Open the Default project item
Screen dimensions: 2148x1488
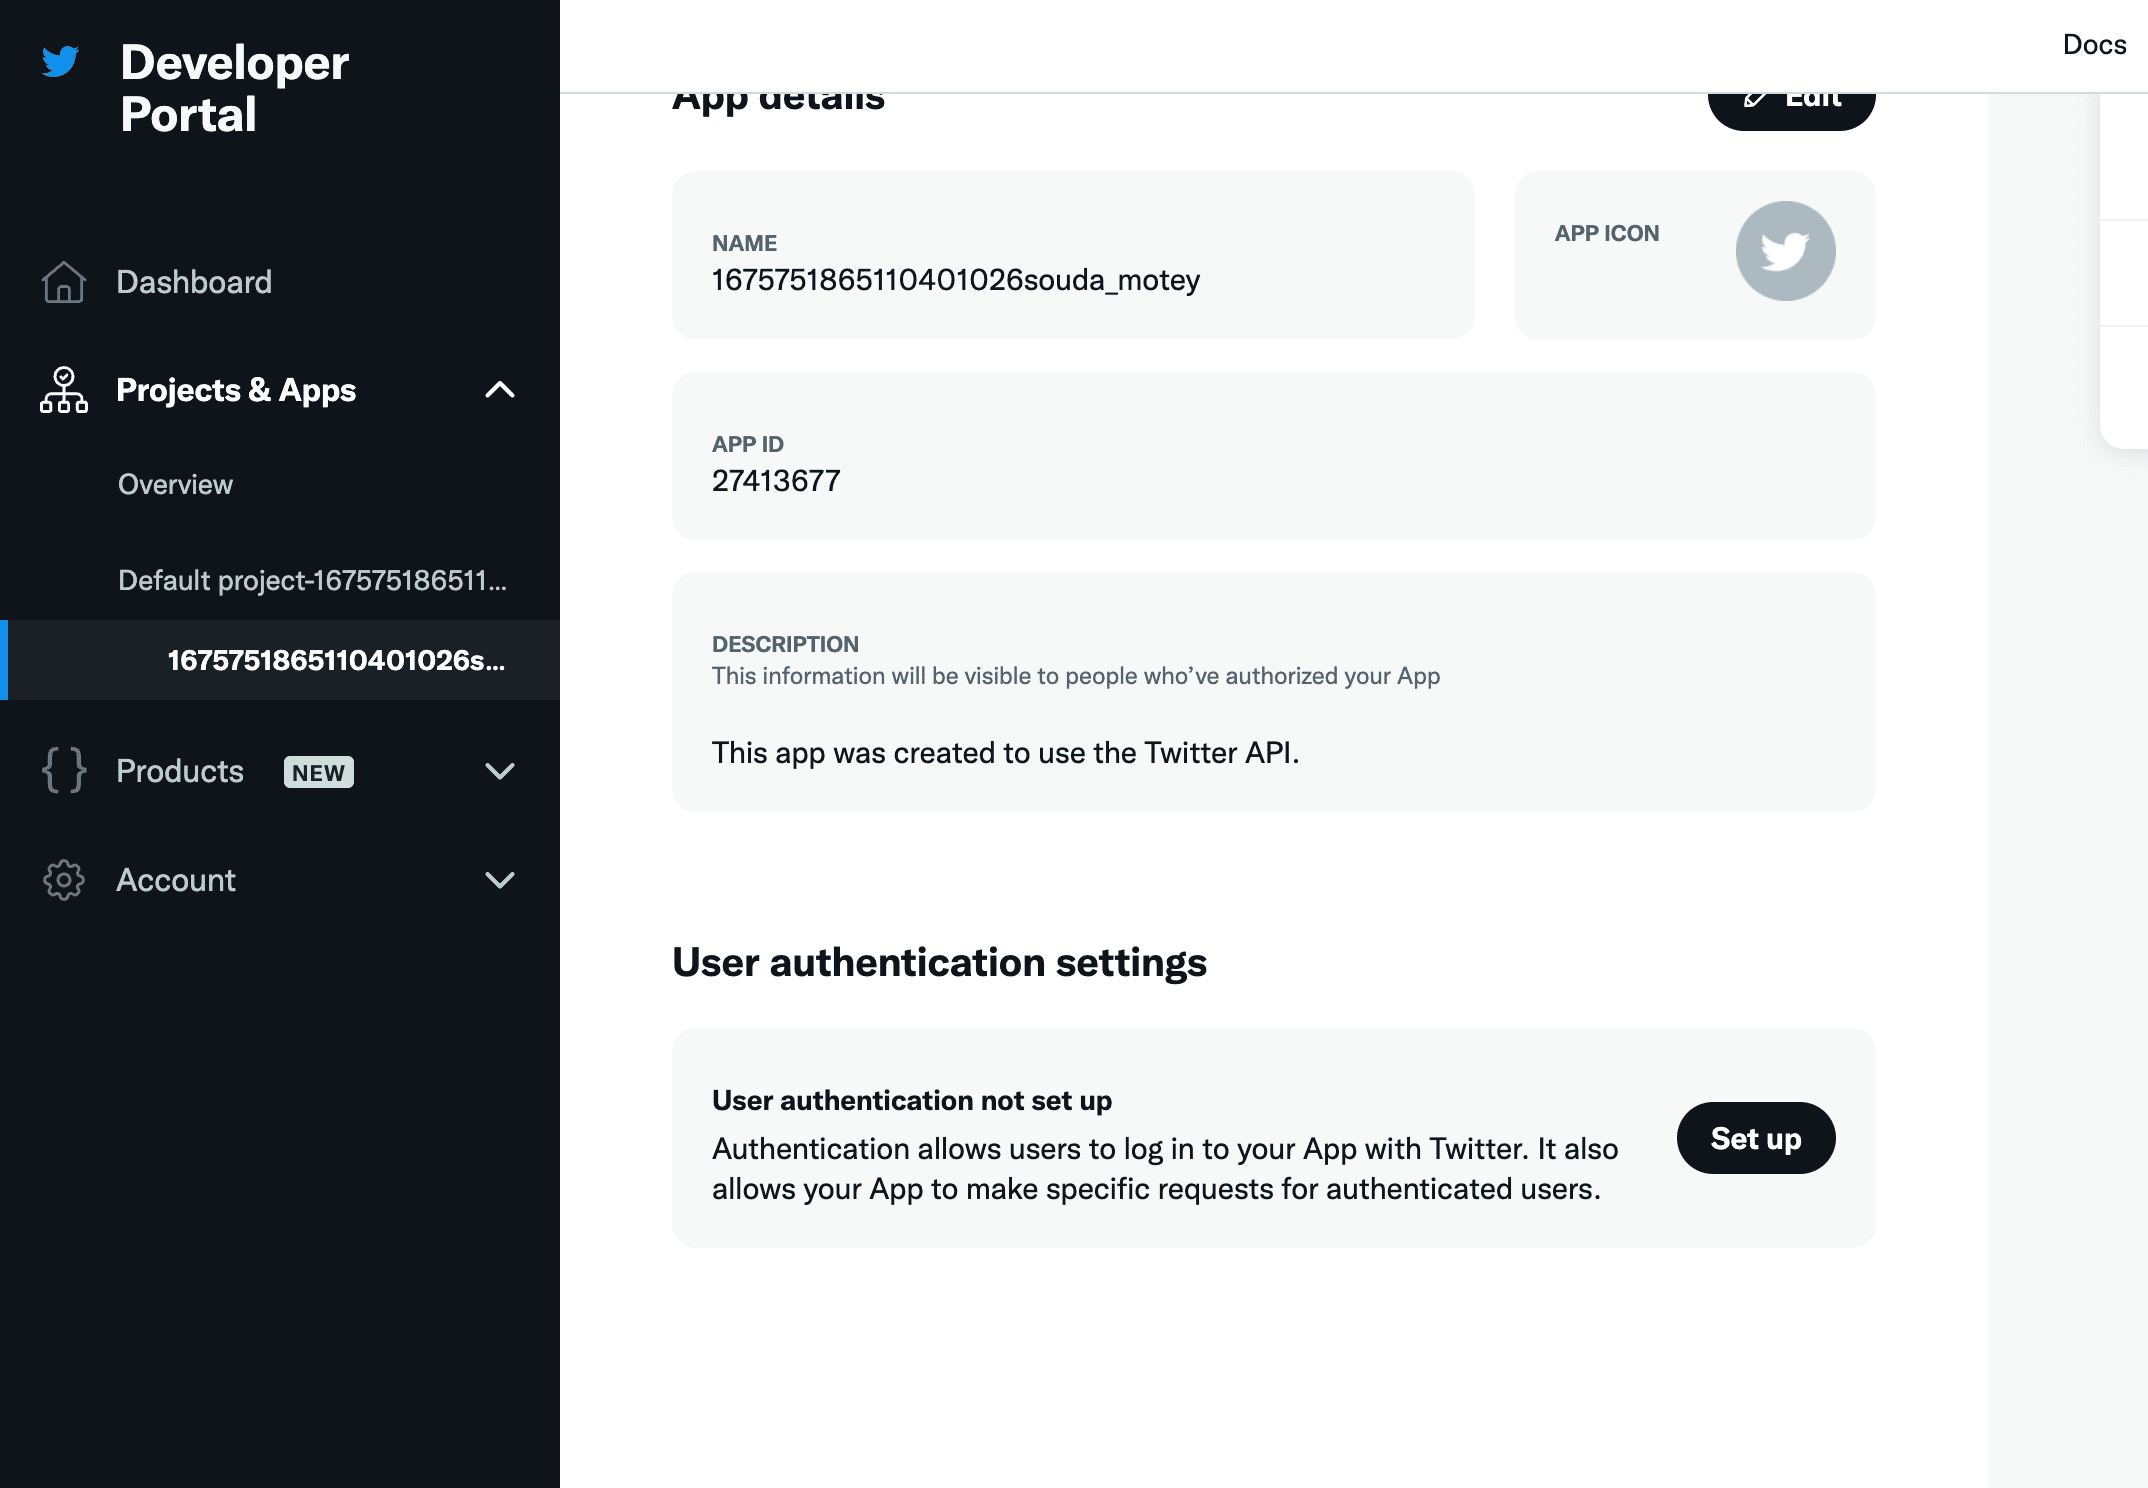click(x=312, y=581)
